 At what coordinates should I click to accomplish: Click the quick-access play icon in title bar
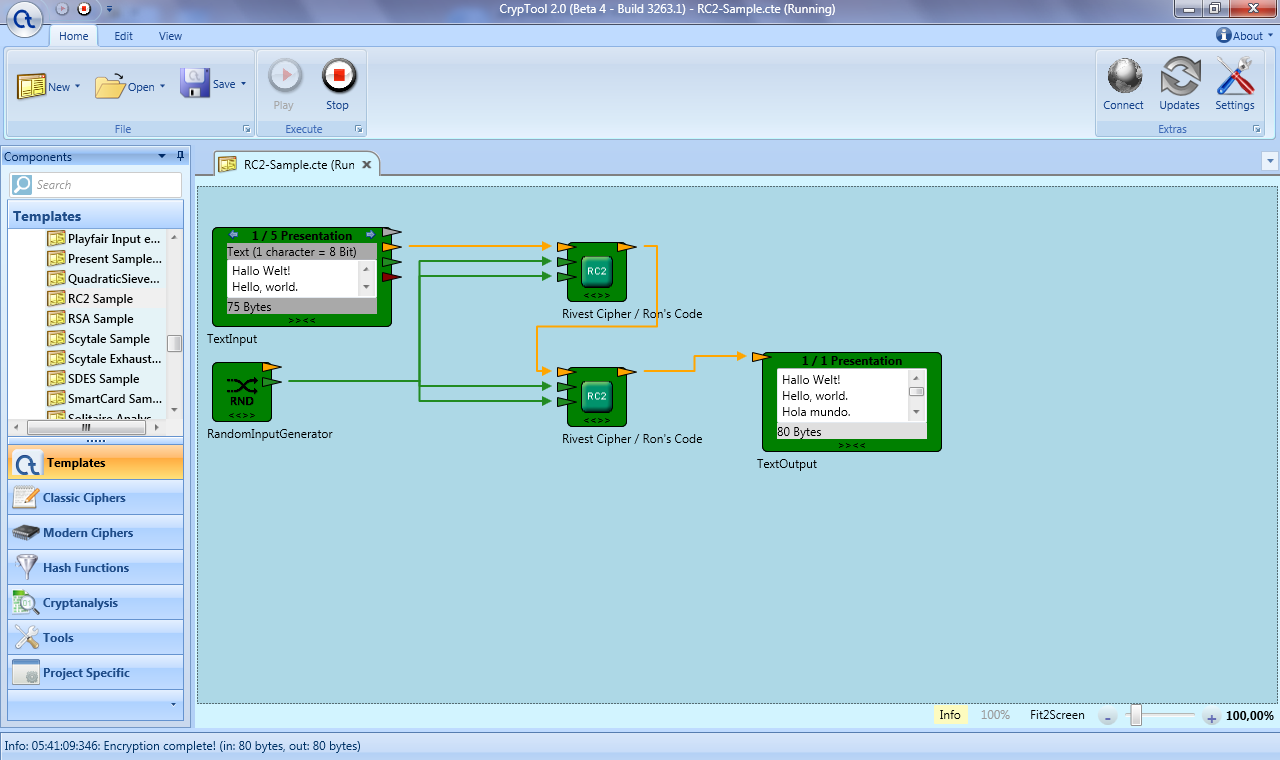coord(62,9)
